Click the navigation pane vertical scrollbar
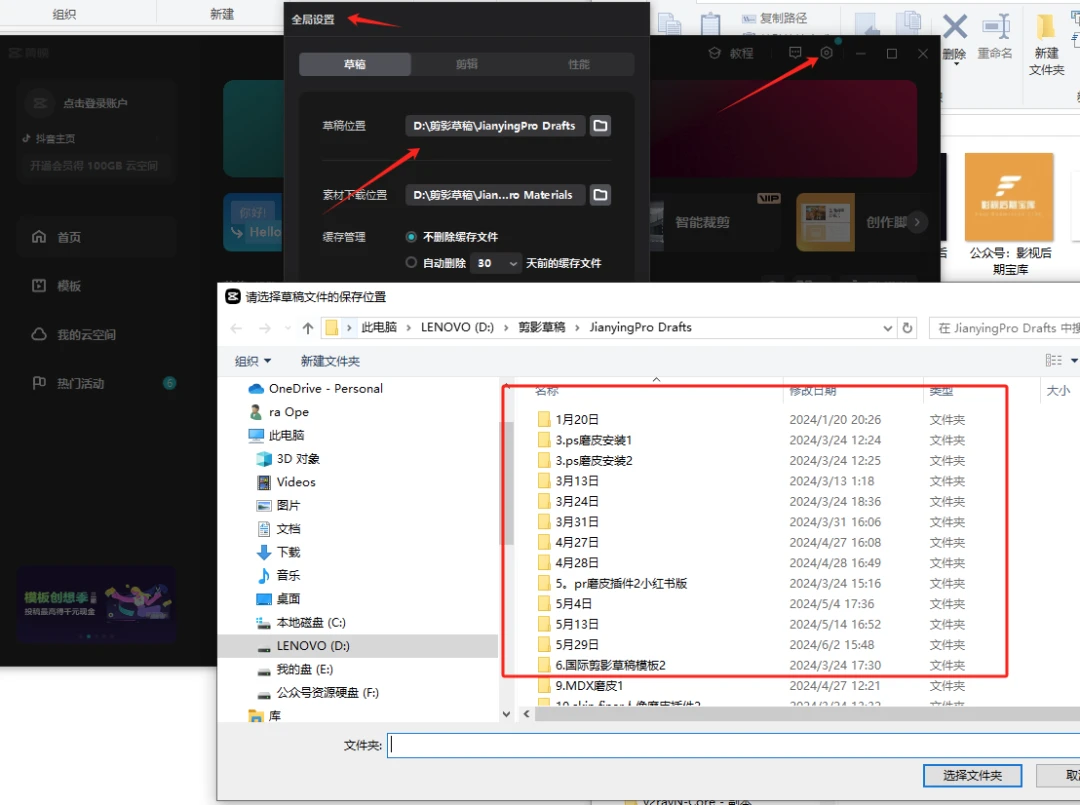 click(507, 482)
